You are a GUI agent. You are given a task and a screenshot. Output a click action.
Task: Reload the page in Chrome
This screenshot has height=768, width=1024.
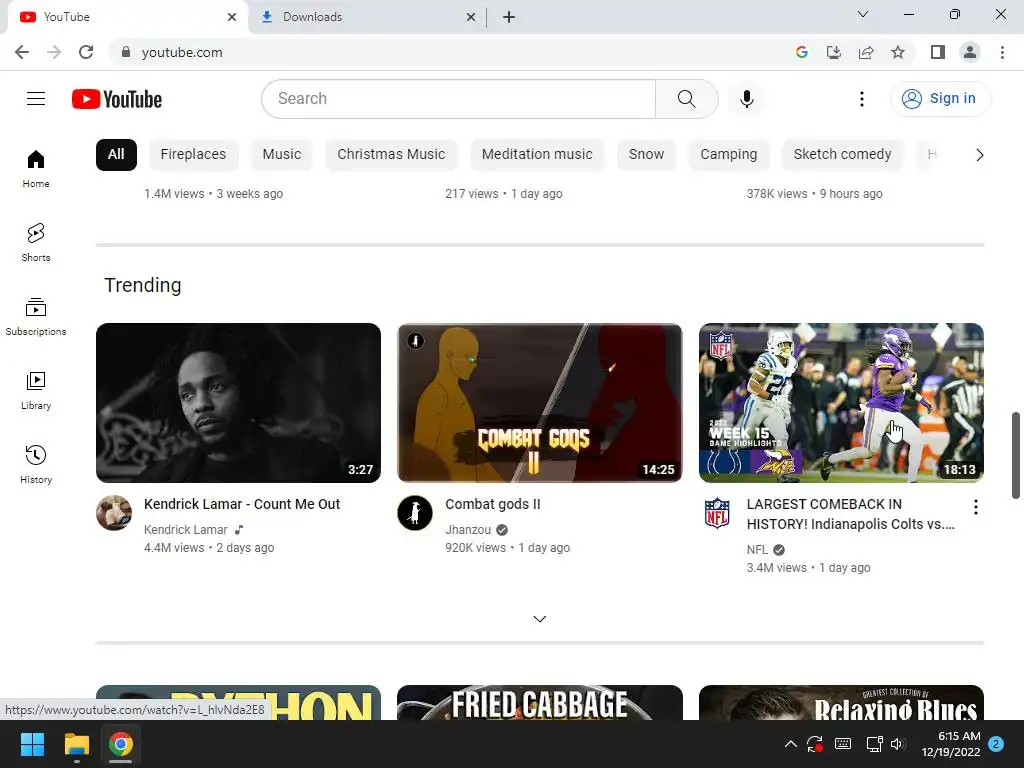pos(86,52)
